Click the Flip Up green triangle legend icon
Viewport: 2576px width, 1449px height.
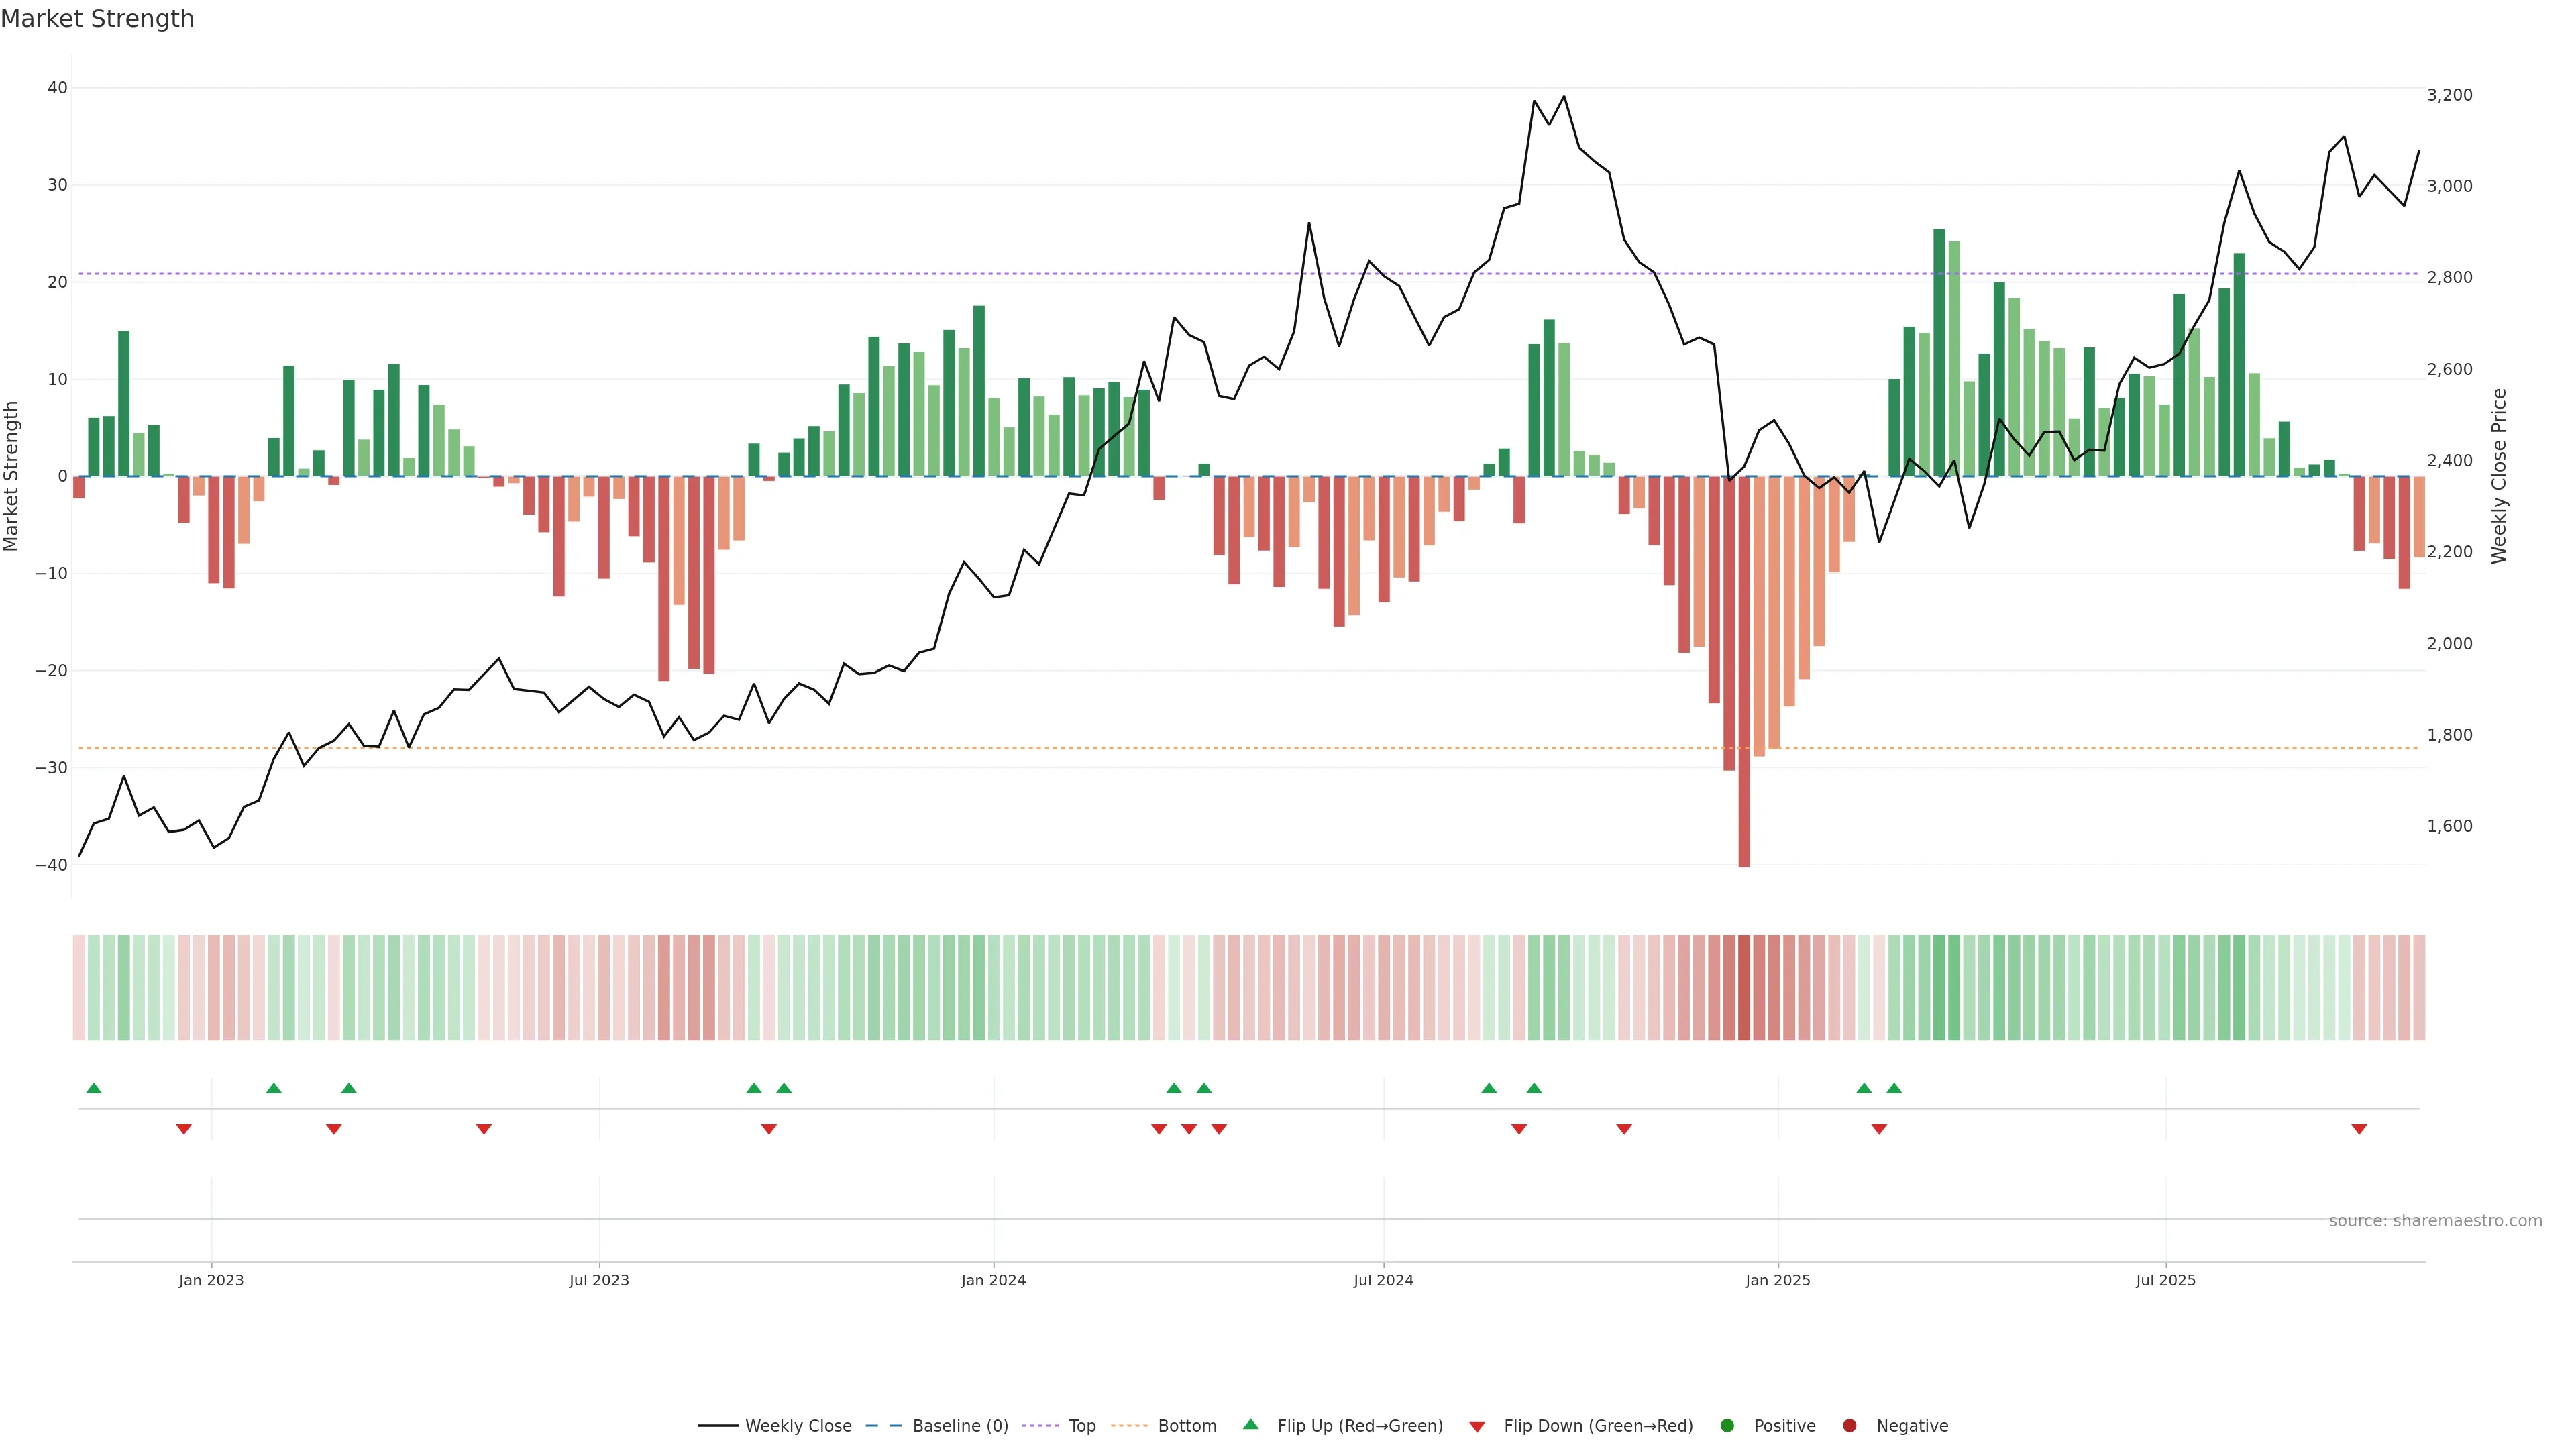pyautogui.click(x=1250, y=1425)
